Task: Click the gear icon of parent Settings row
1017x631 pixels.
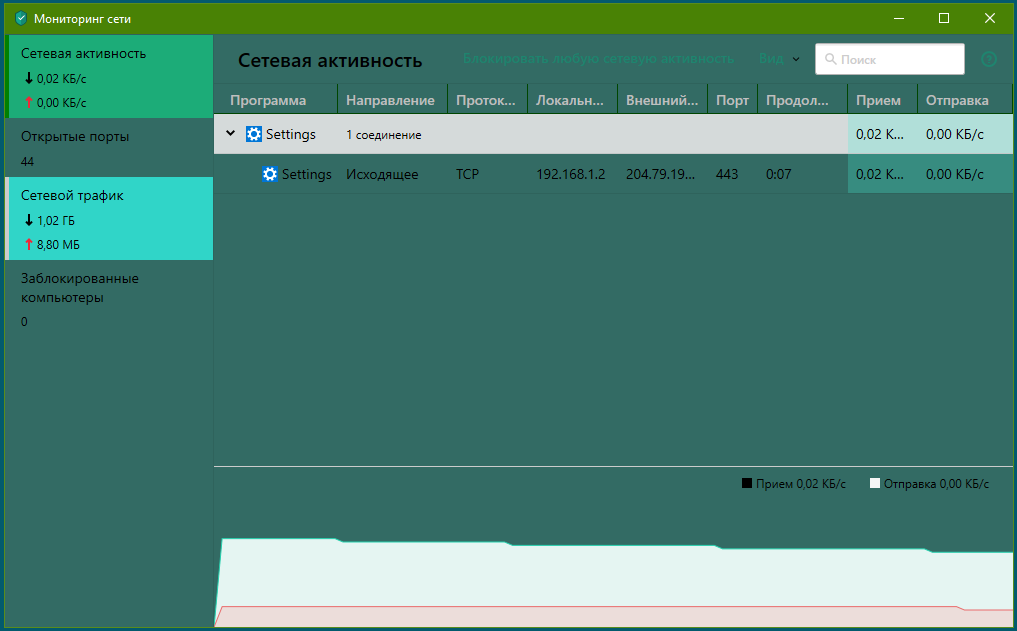Action: click(254, 134)
